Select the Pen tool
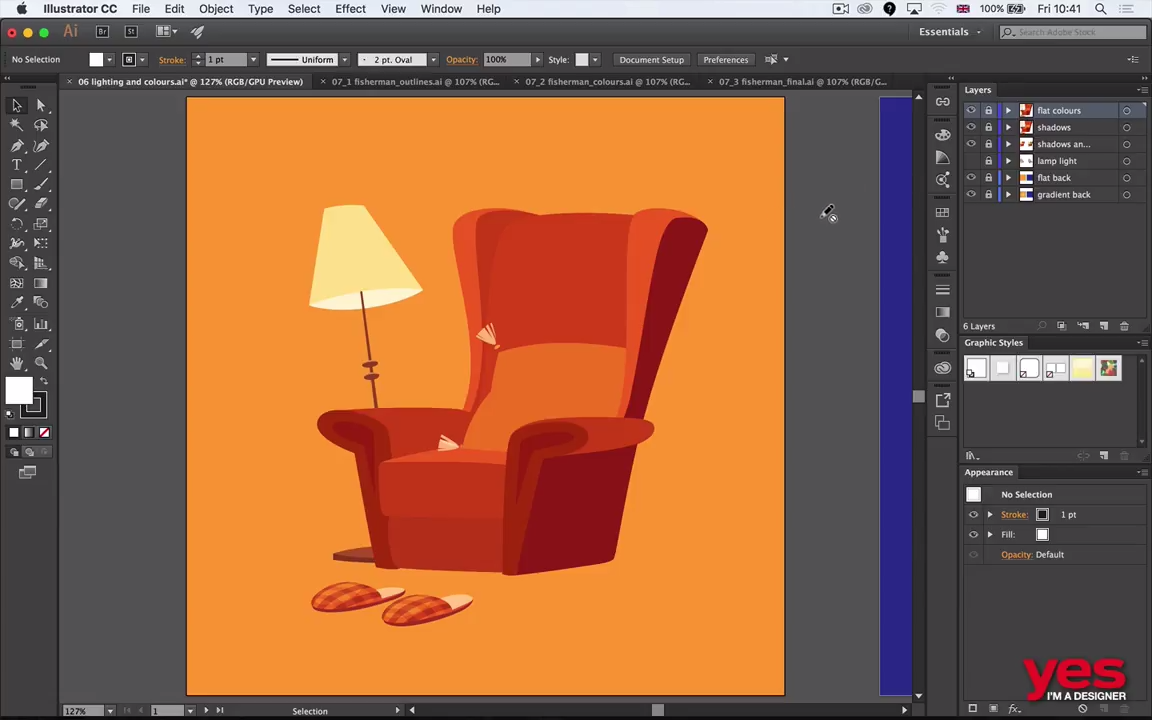The width and height of the screenshot is (1152, 720). (16, 145)
